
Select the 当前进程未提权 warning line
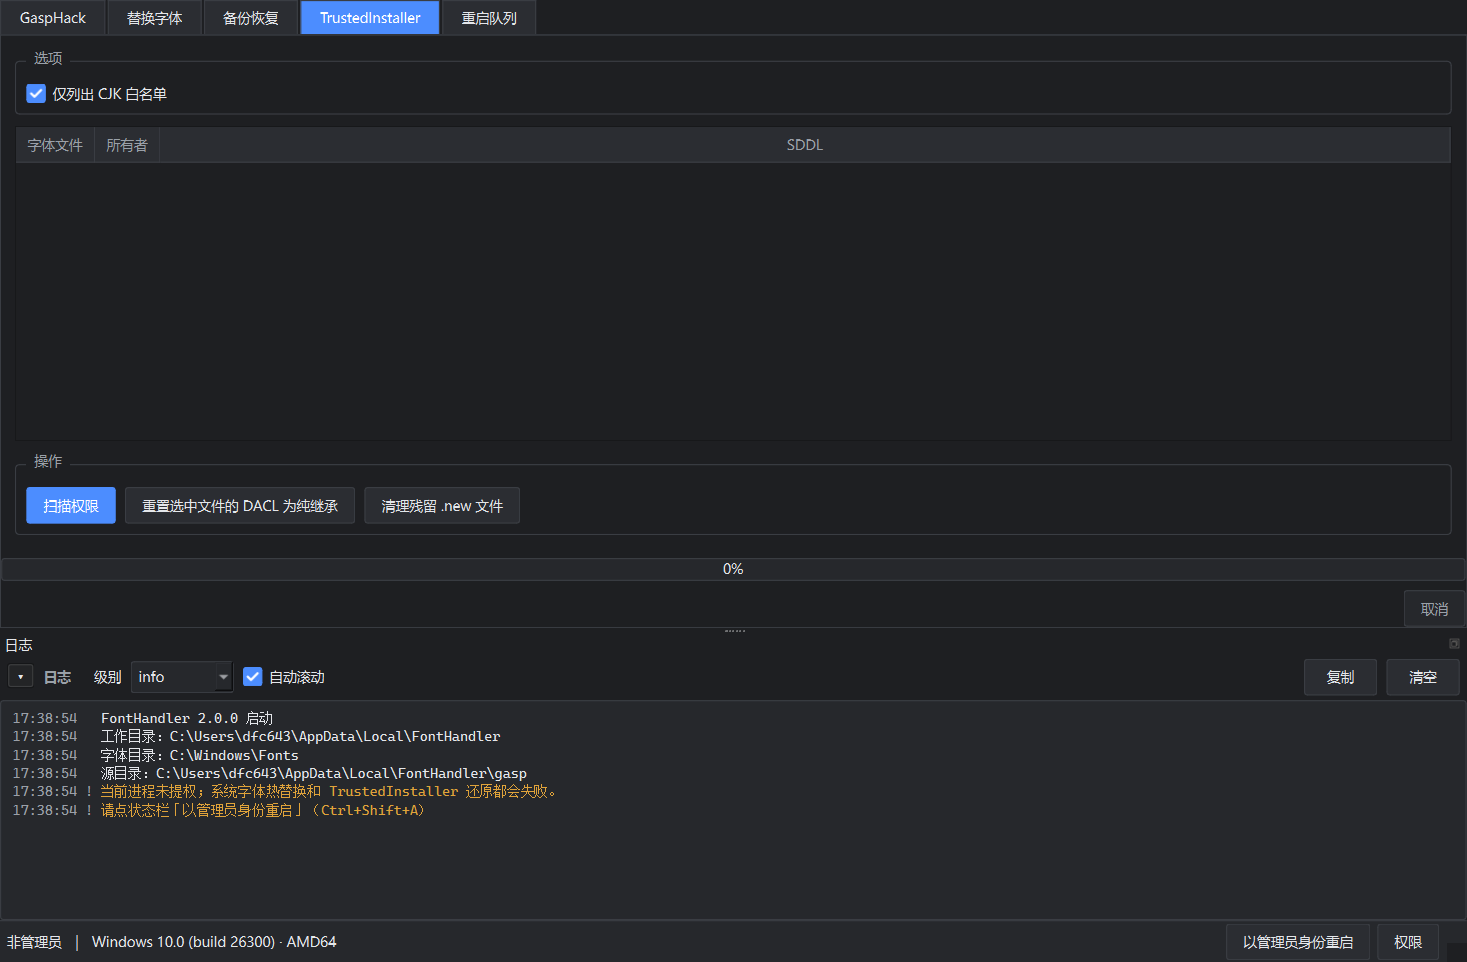[x=328, y=791]
